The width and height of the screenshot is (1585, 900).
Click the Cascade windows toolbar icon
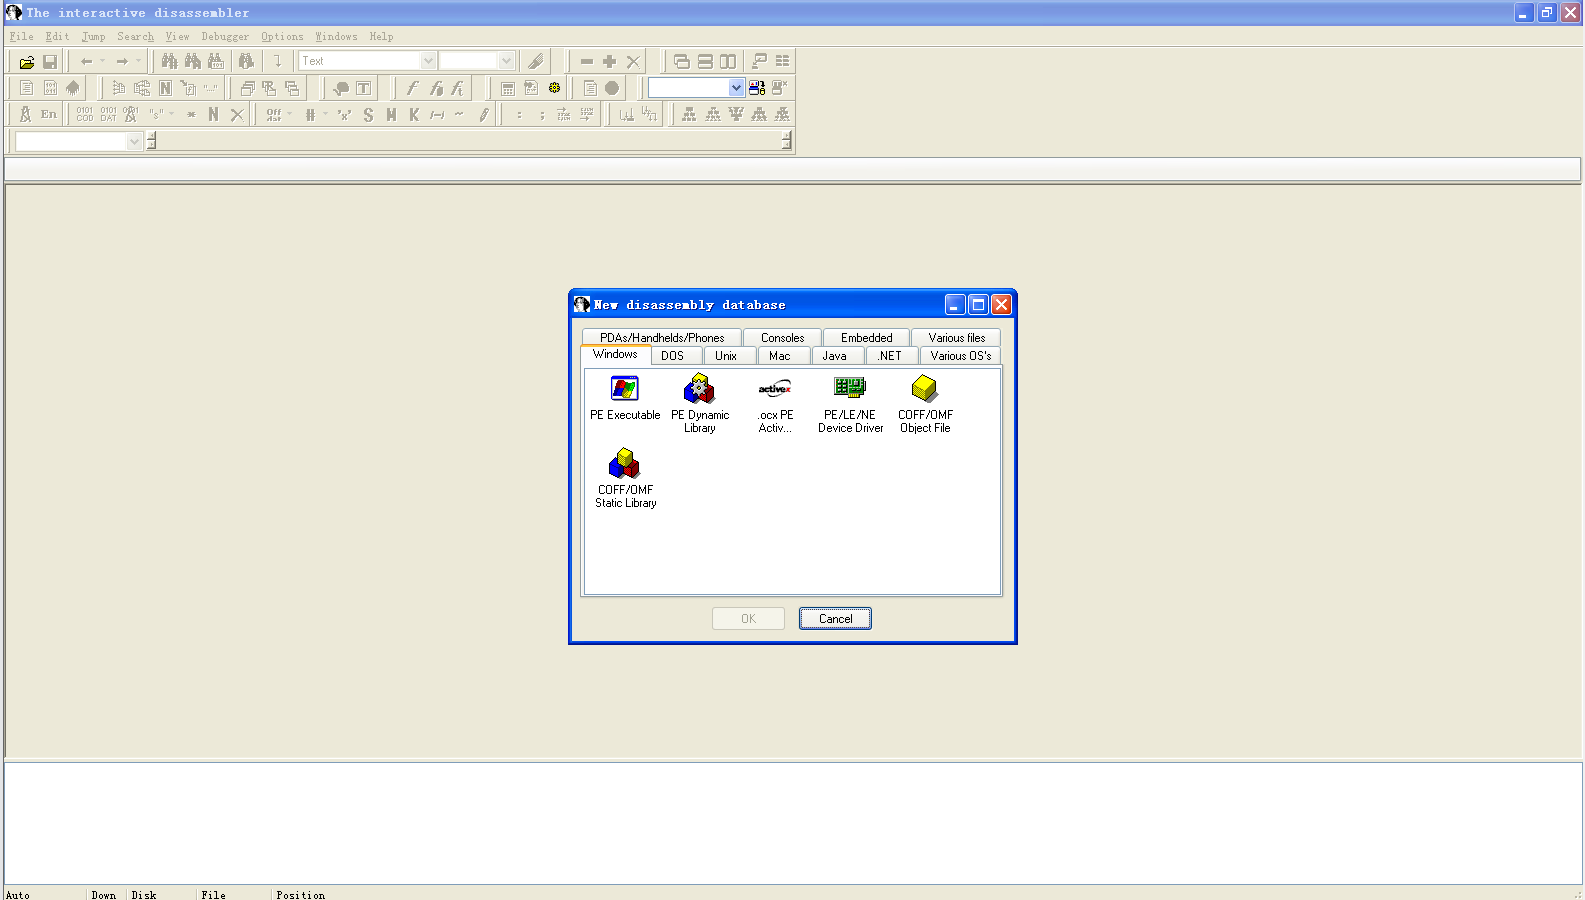(682, 61)
